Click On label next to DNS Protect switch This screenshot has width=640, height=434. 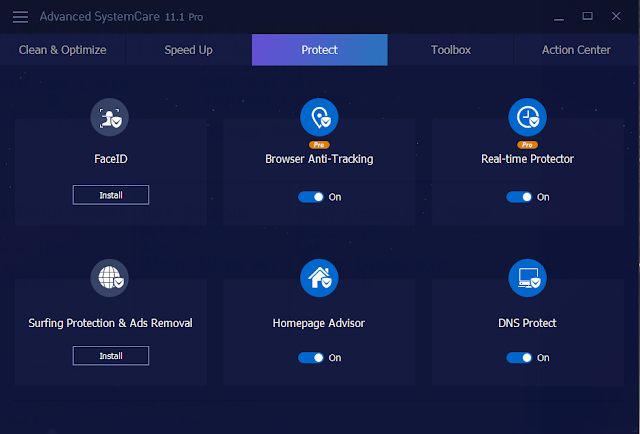[543, 358]
